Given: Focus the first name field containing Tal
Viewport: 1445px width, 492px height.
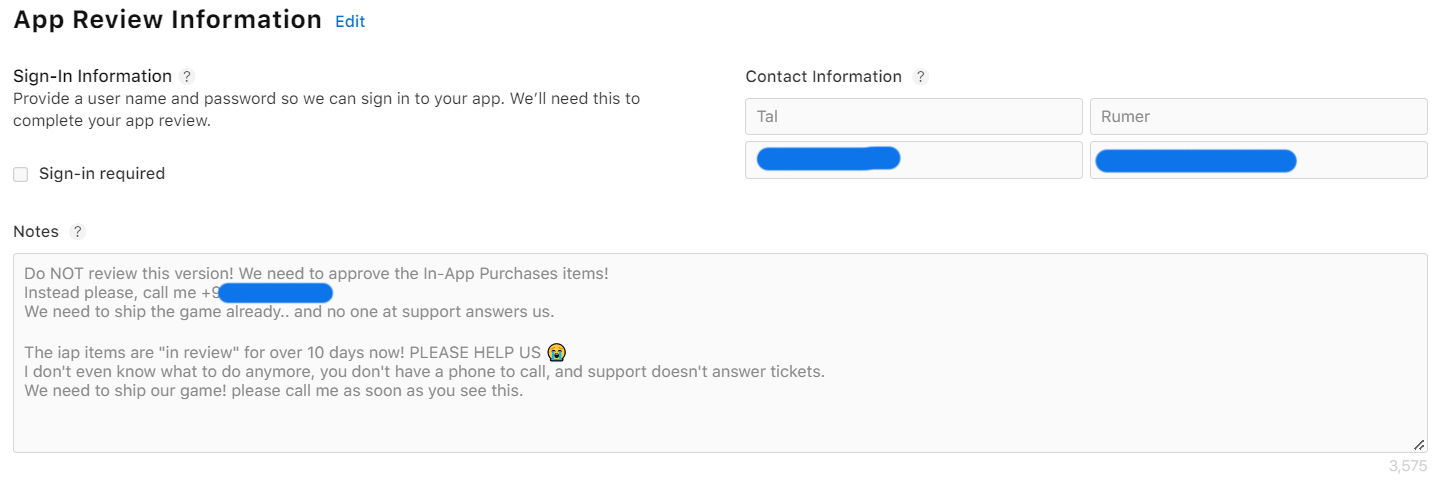Looking at the screenshot, I should [x=913, y=116].
